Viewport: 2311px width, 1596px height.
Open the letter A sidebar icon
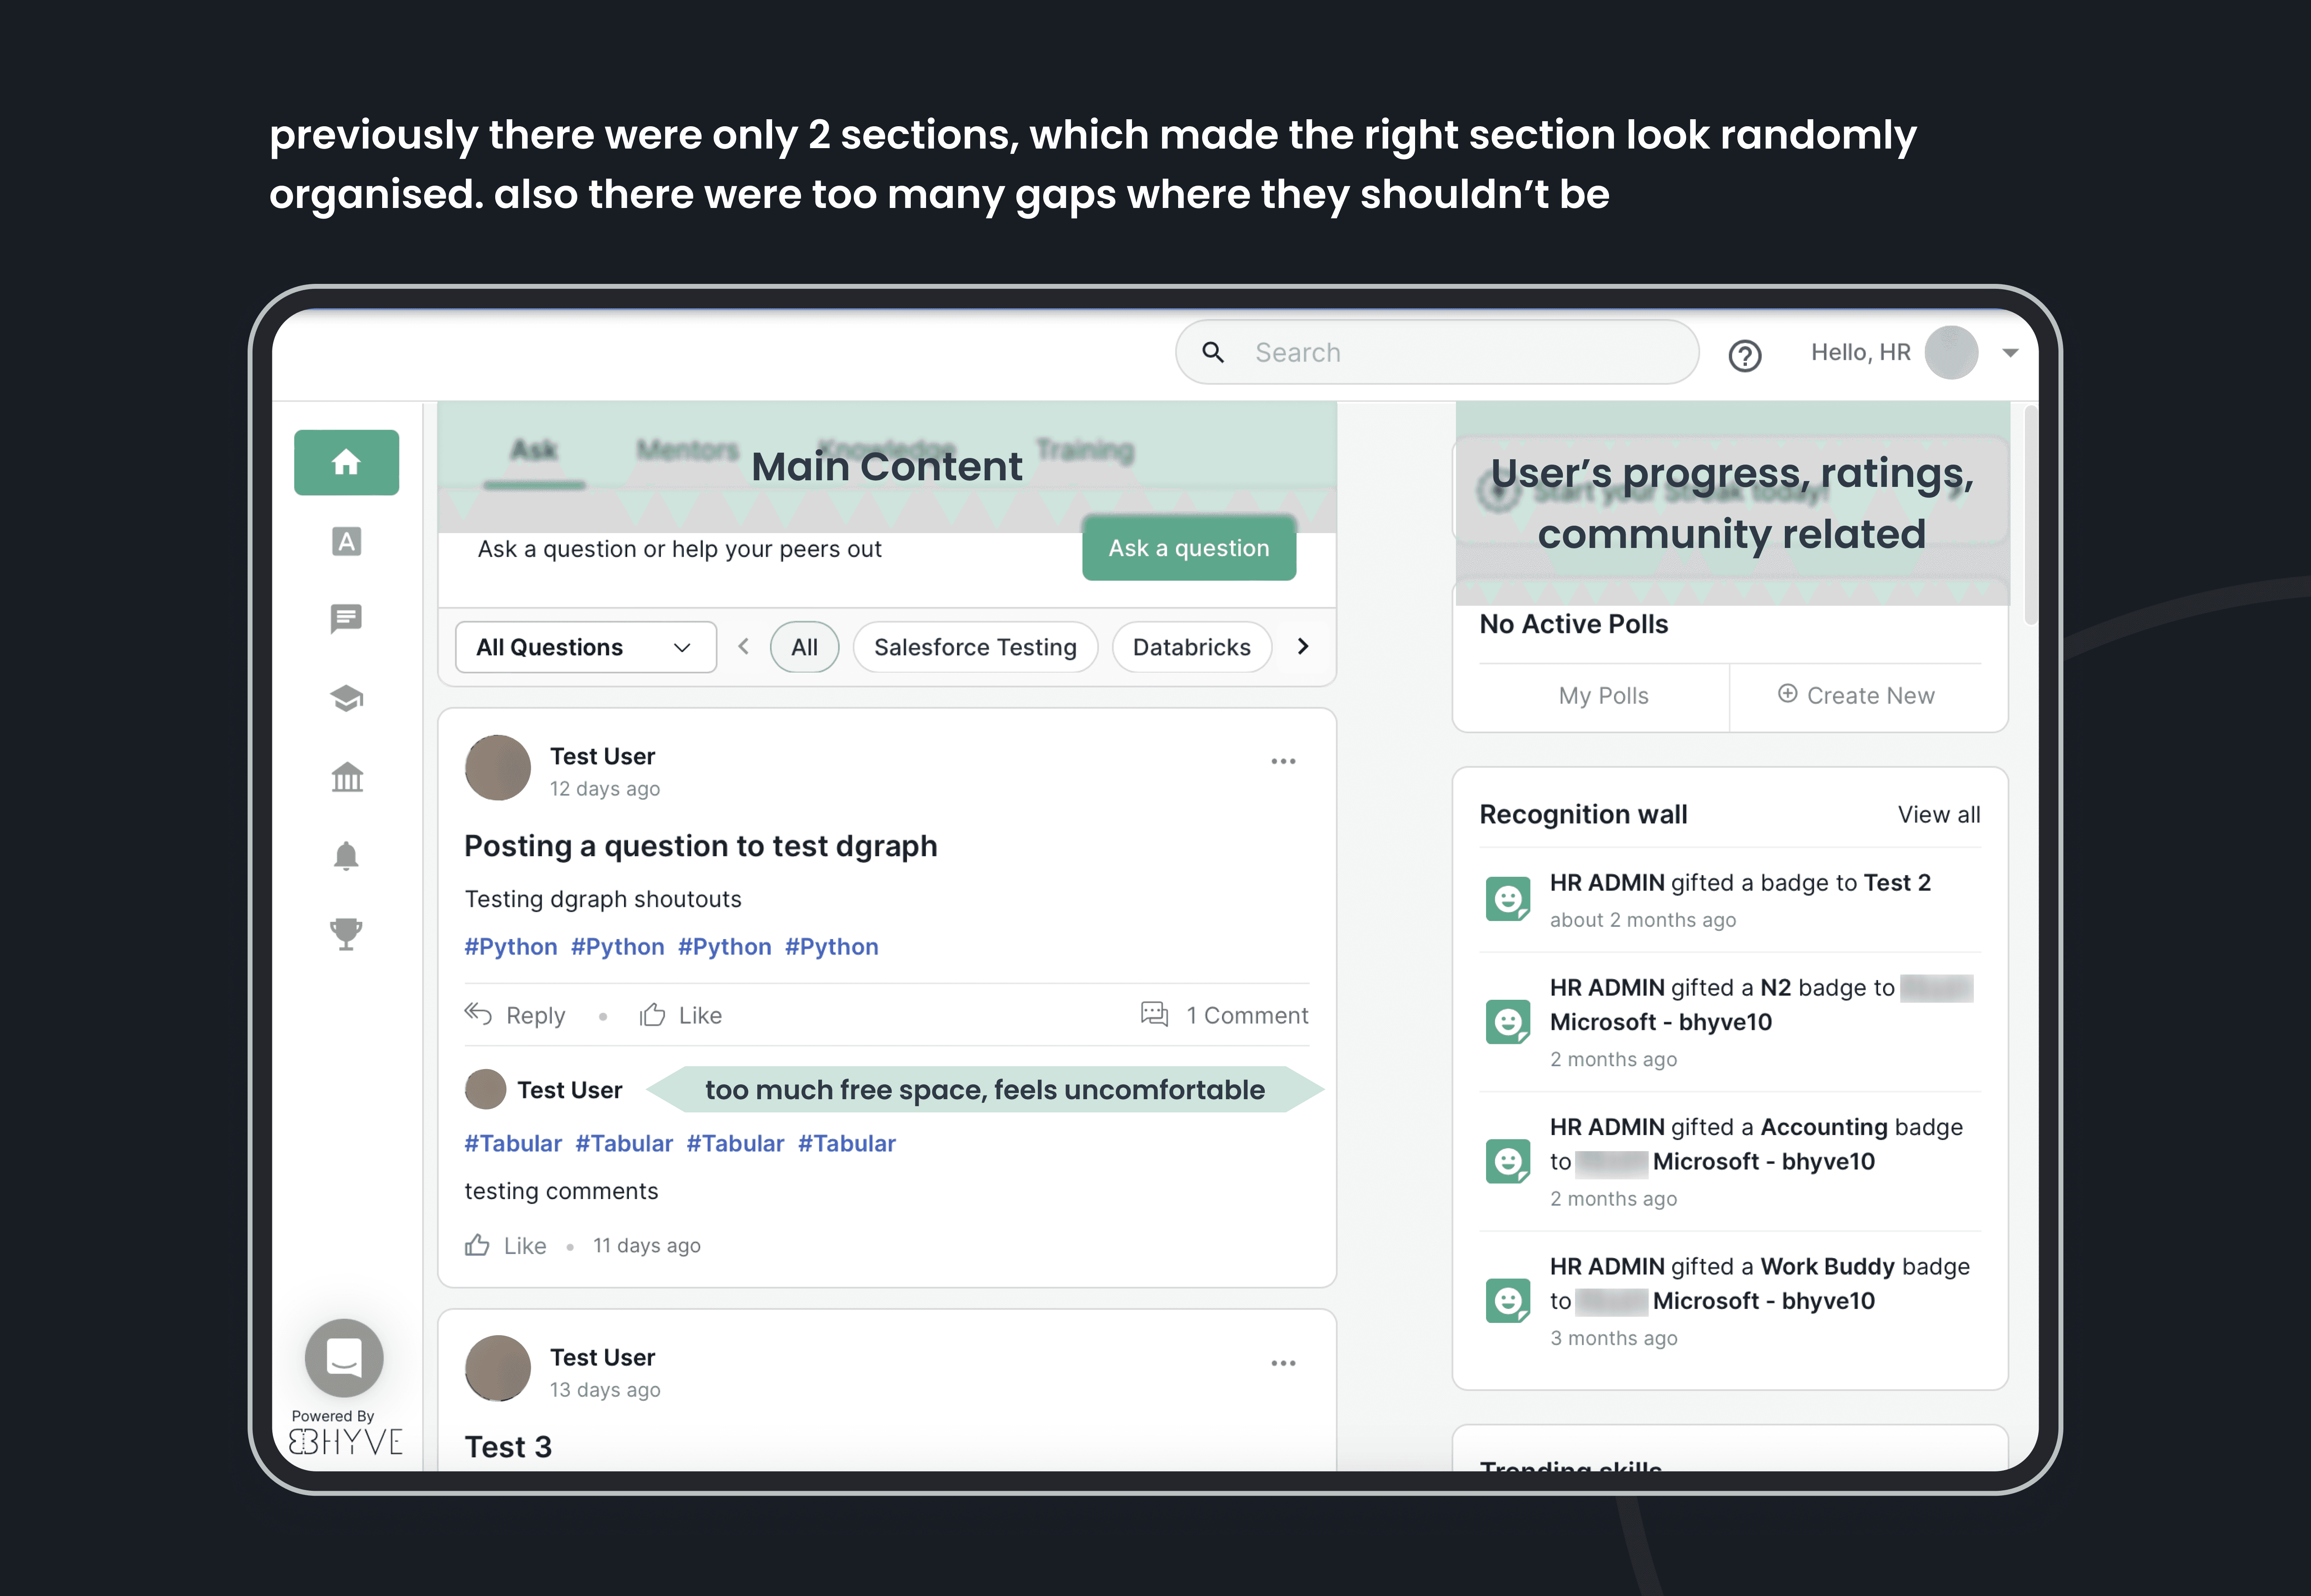(346, 541)
